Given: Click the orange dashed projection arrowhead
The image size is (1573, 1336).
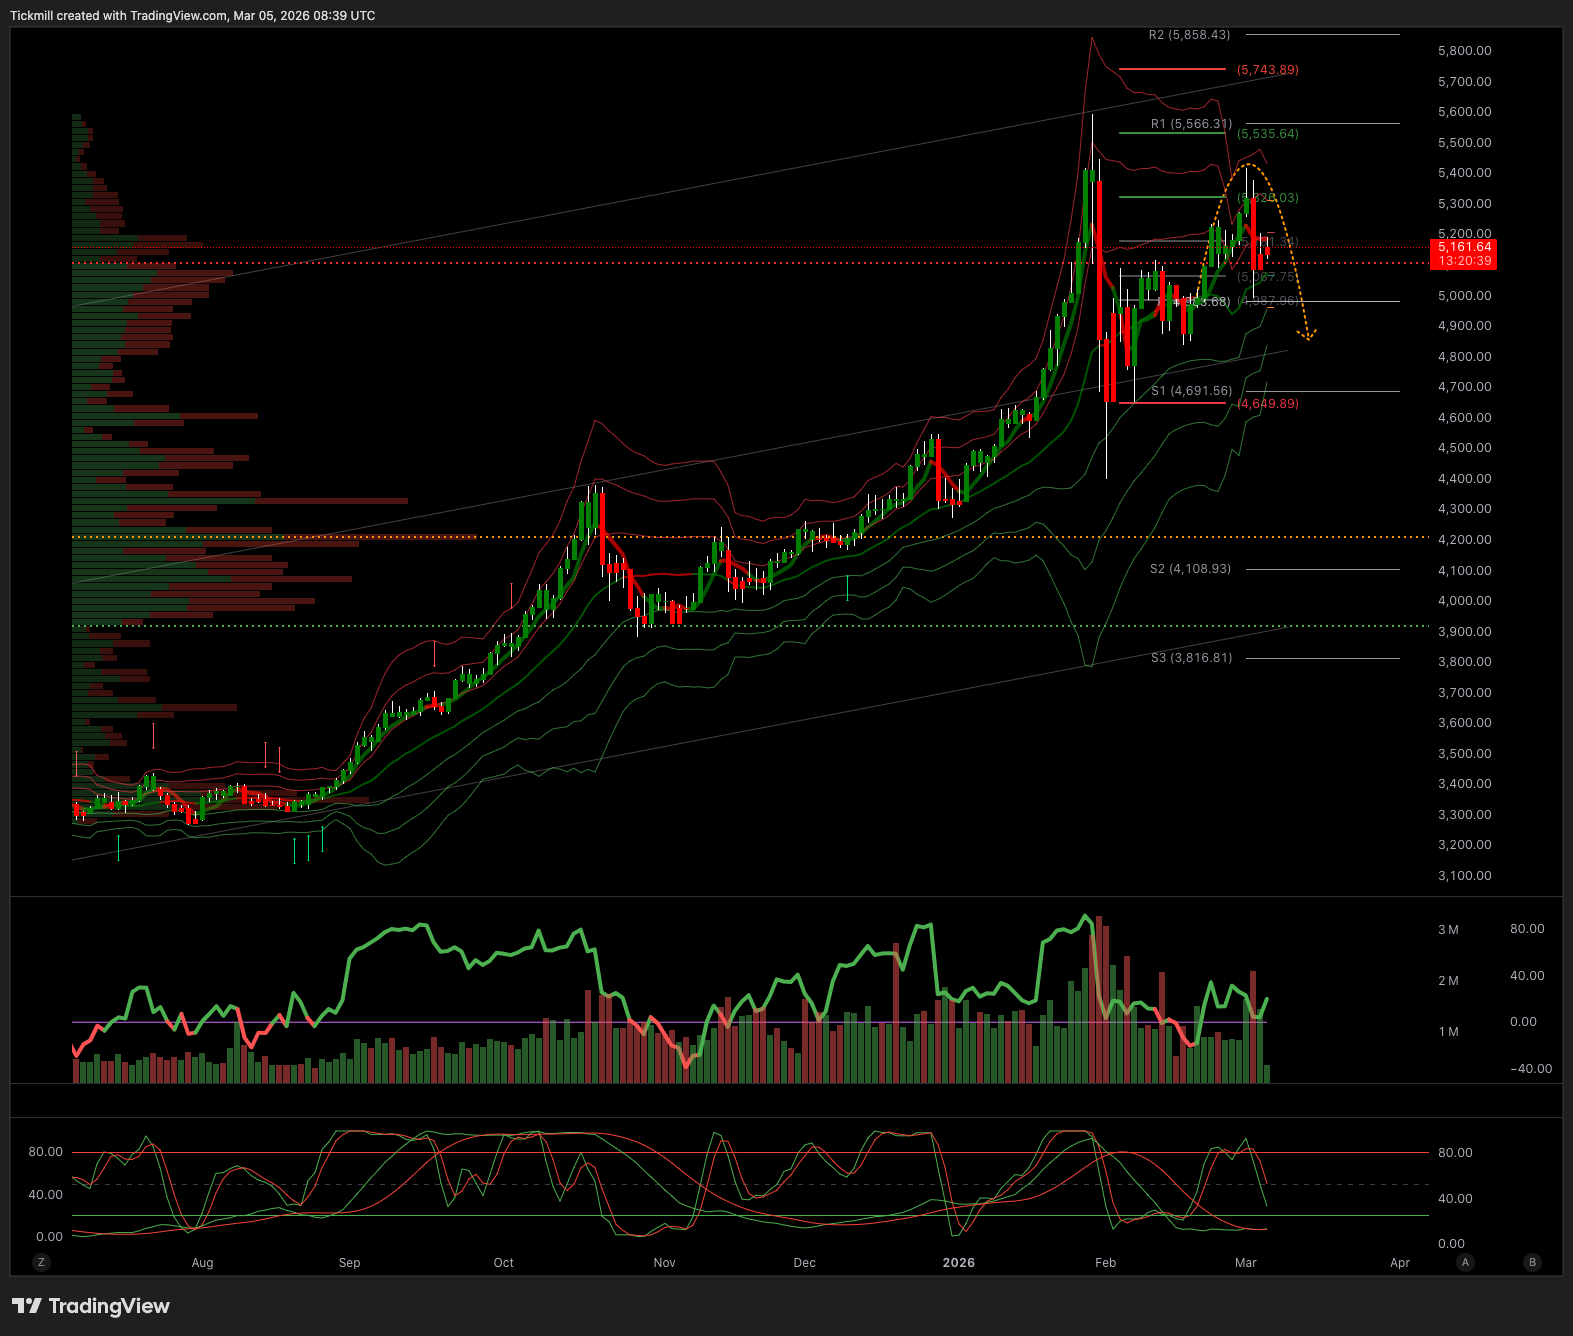Looking at the screenshot, I should coord(1306,335).
